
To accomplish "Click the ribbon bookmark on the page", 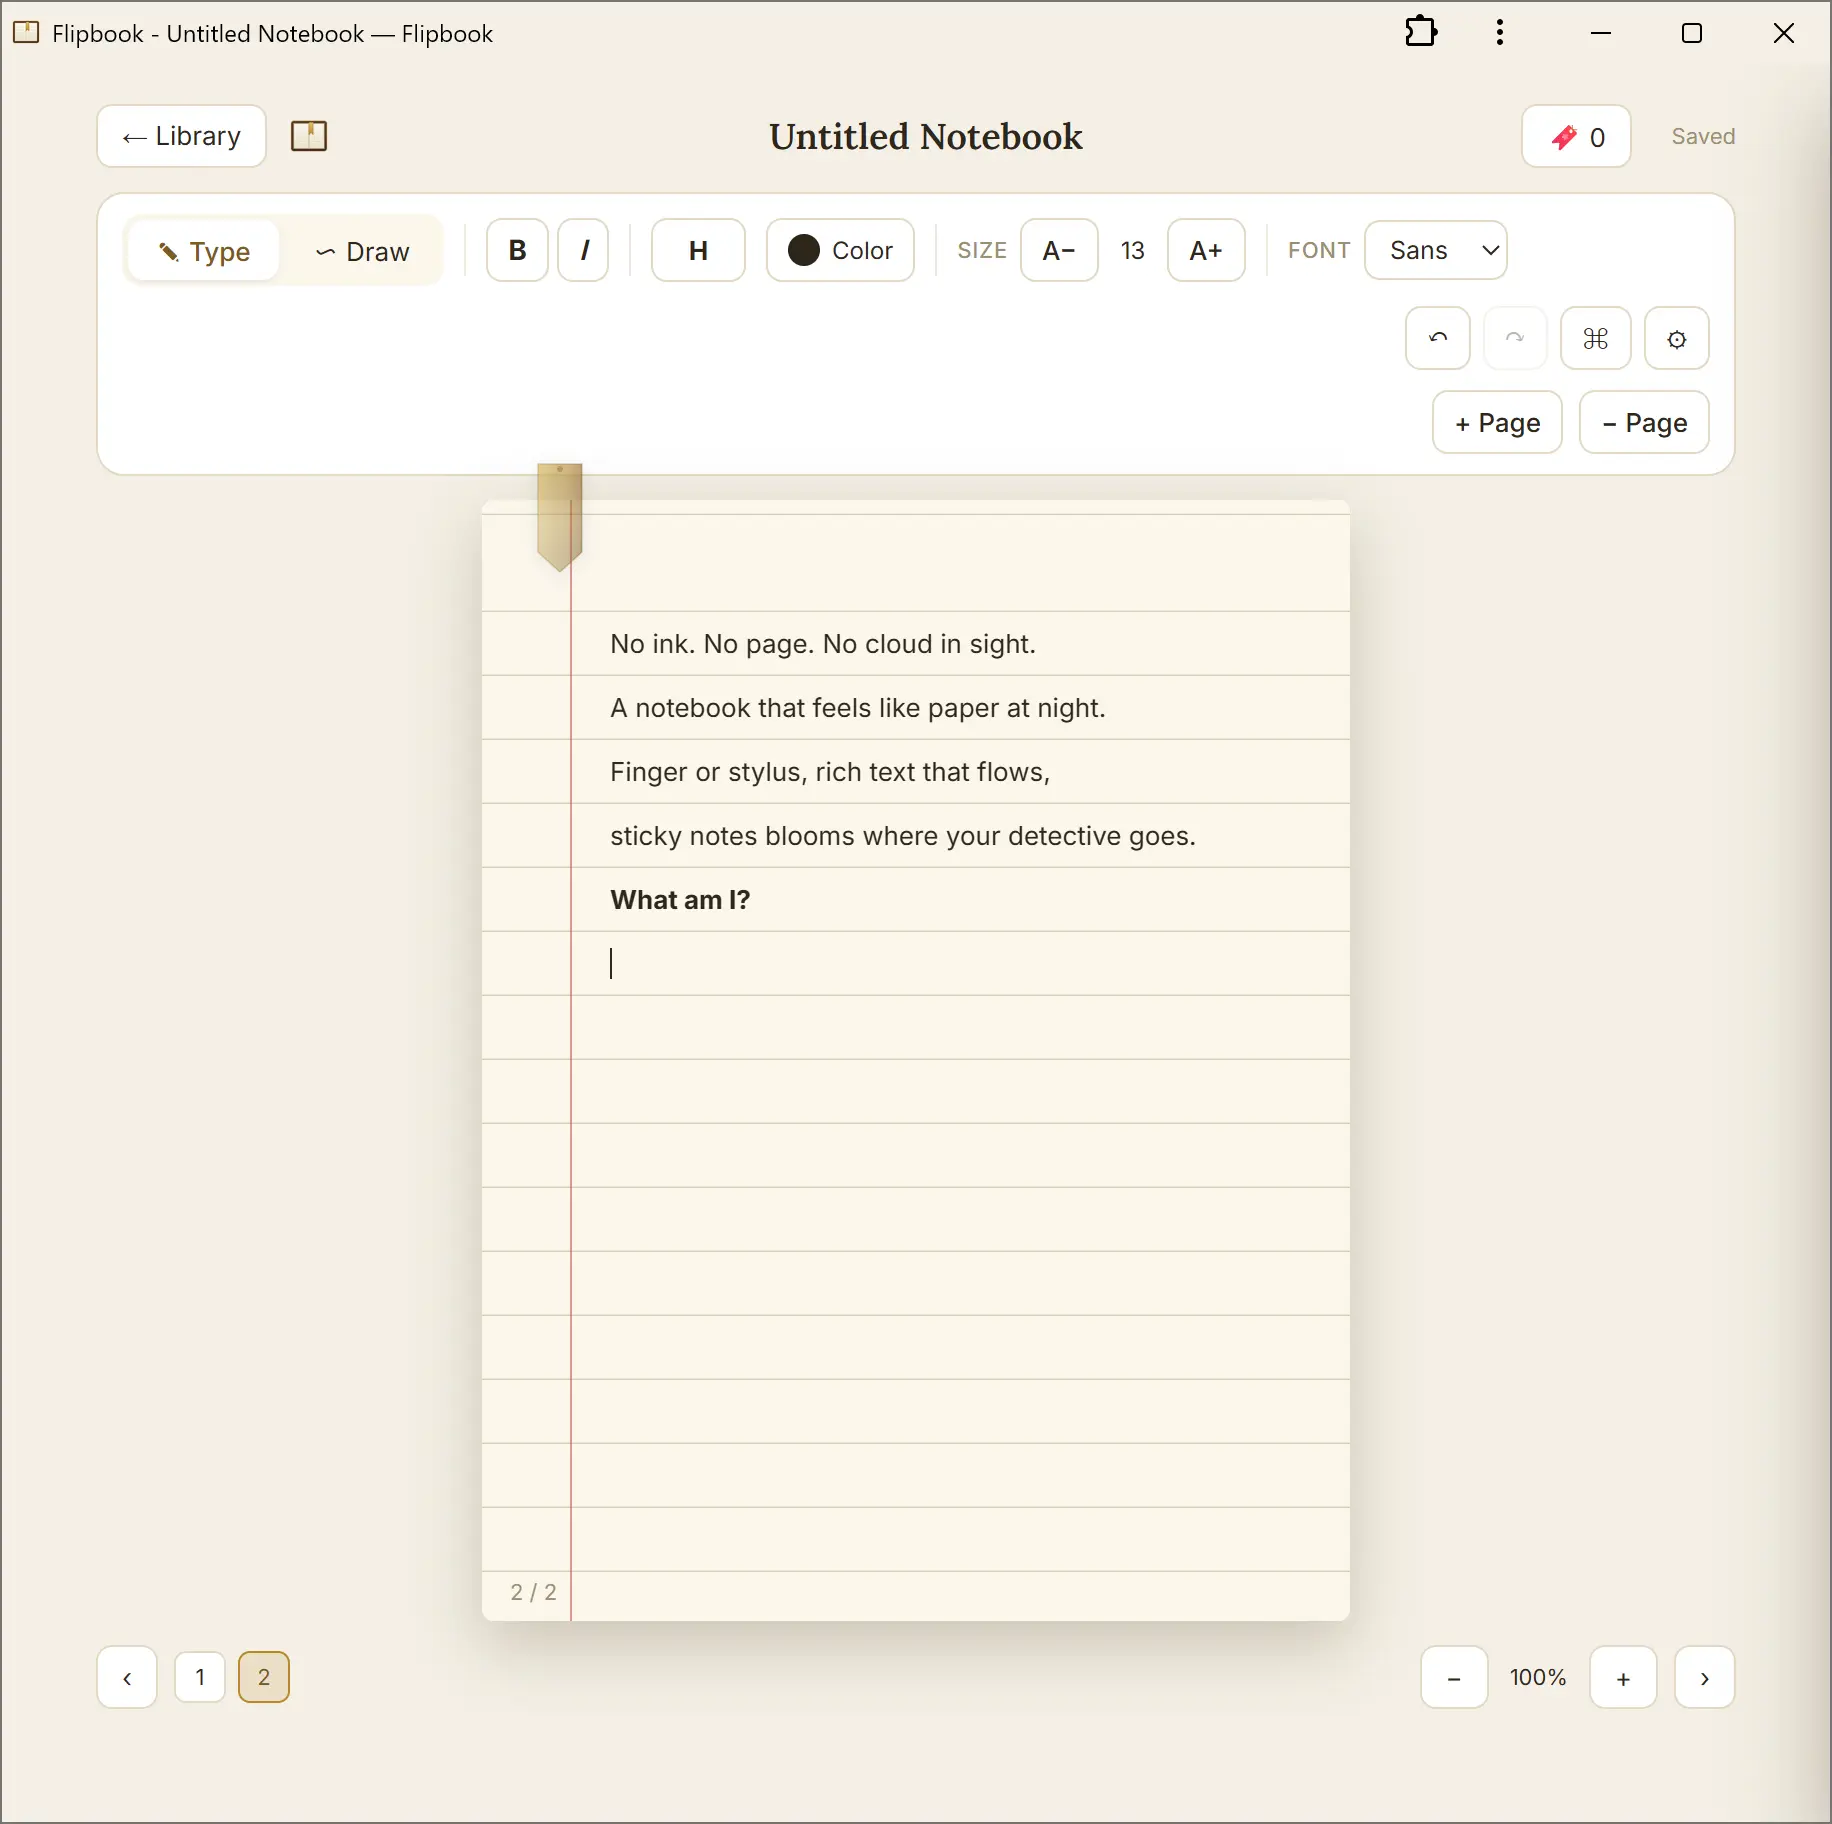I will click(x=559, y=516).
